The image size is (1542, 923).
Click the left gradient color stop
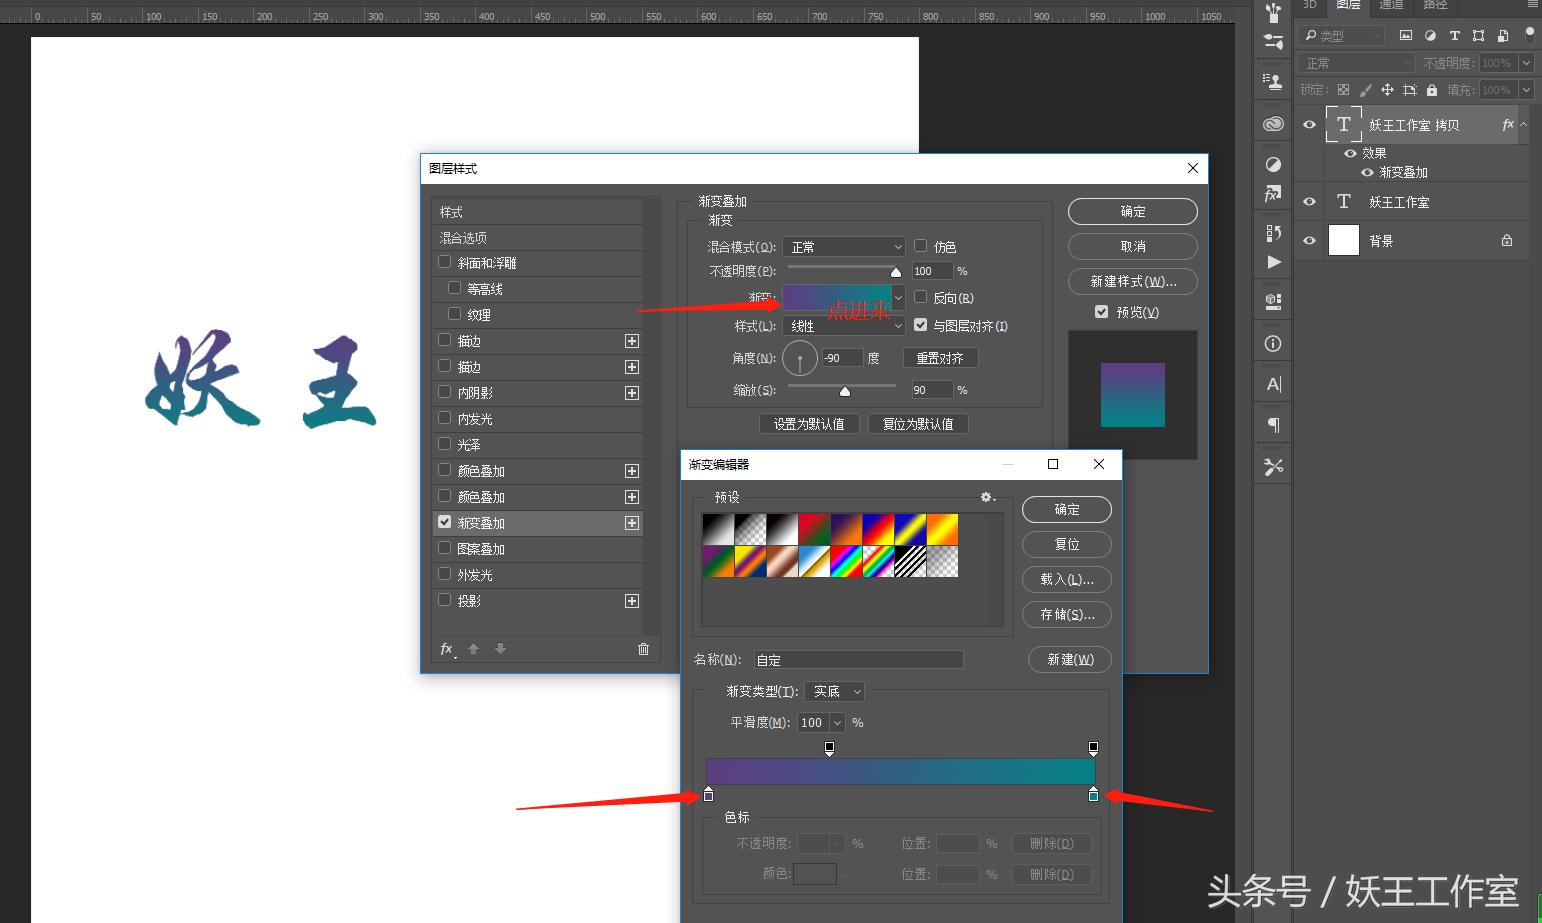tap(708, 794)
